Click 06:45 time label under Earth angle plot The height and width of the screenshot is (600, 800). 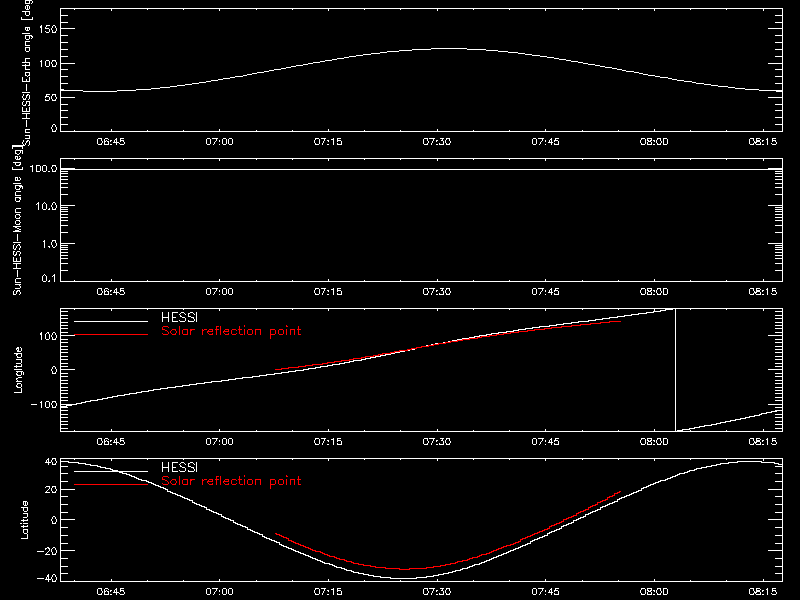click(111, 142)
